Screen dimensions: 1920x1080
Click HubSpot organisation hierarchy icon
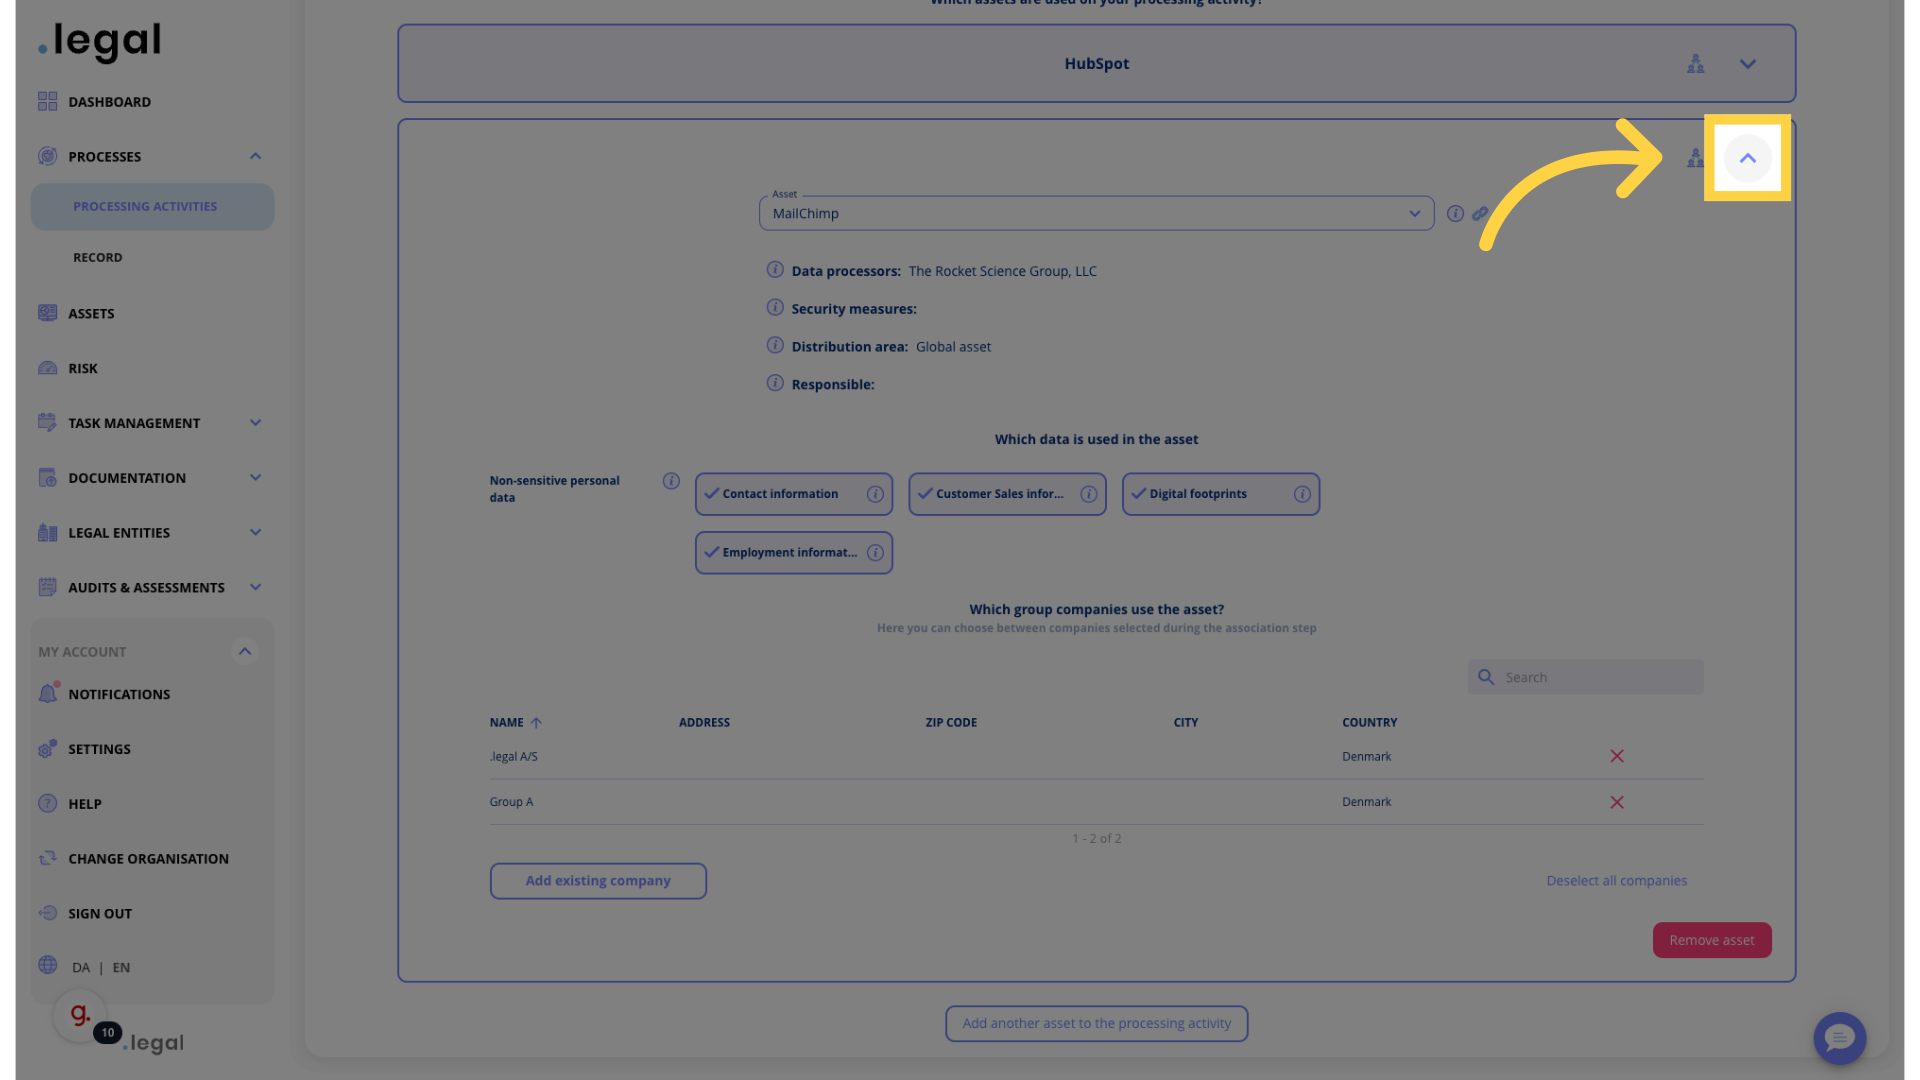1695,64
